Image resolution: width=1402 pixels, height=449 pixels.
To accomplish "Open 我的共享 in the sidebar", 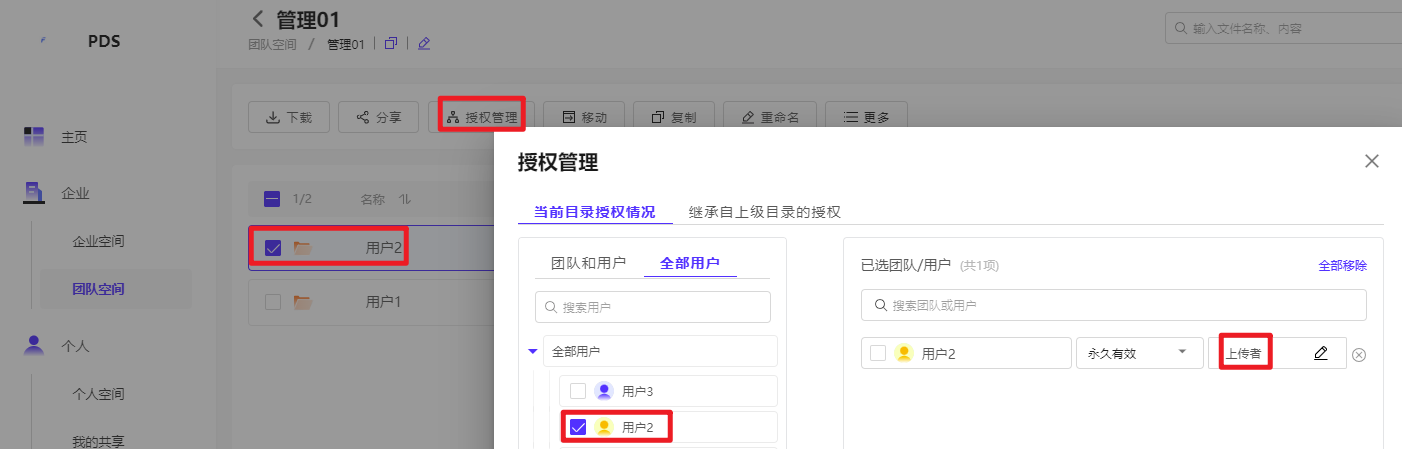I will [98, 442].
